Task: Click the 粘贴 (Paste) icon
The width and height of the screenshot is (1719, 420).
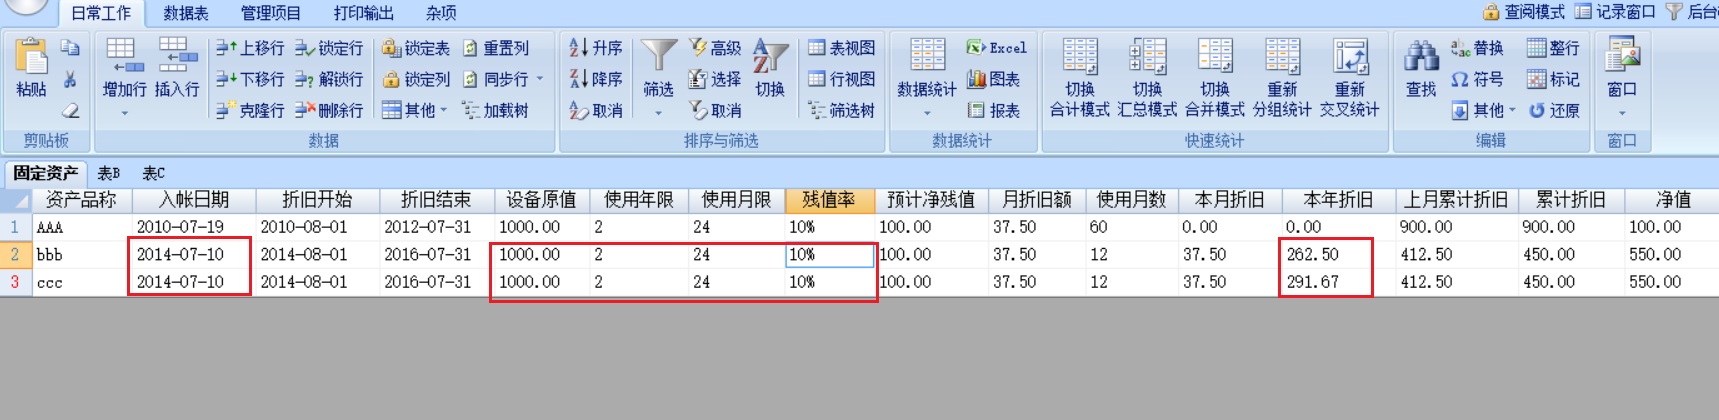Action: 31,58
